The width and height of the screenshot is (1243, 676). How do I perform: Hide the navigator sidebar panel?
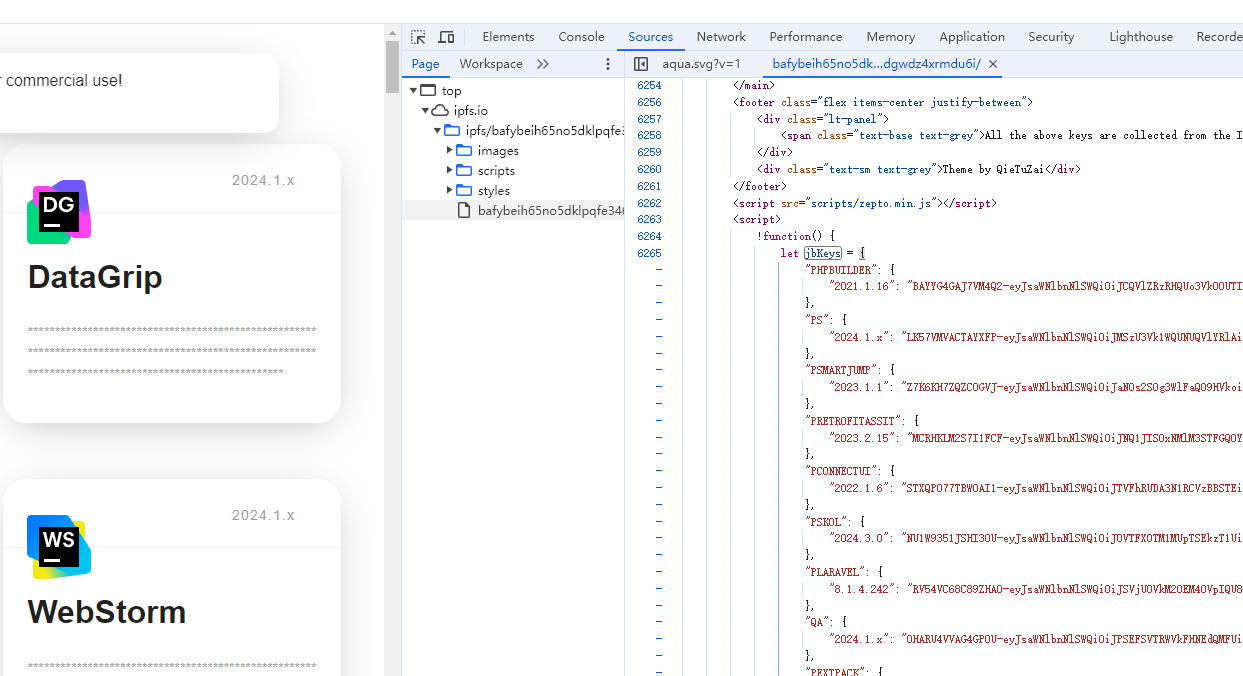pos(641,64)
